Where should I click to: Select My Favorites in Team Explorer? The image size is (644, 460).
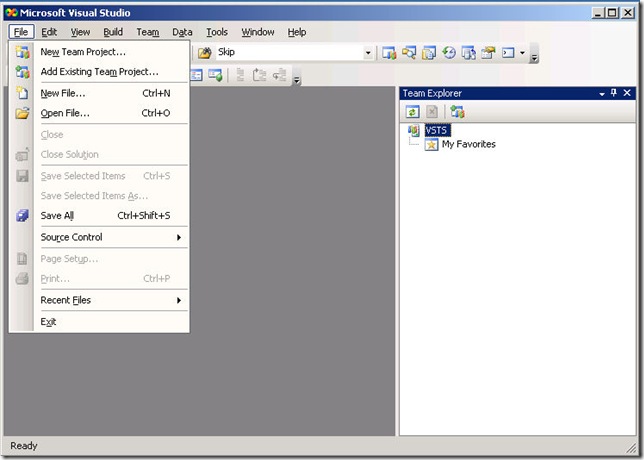pos(469,144)
